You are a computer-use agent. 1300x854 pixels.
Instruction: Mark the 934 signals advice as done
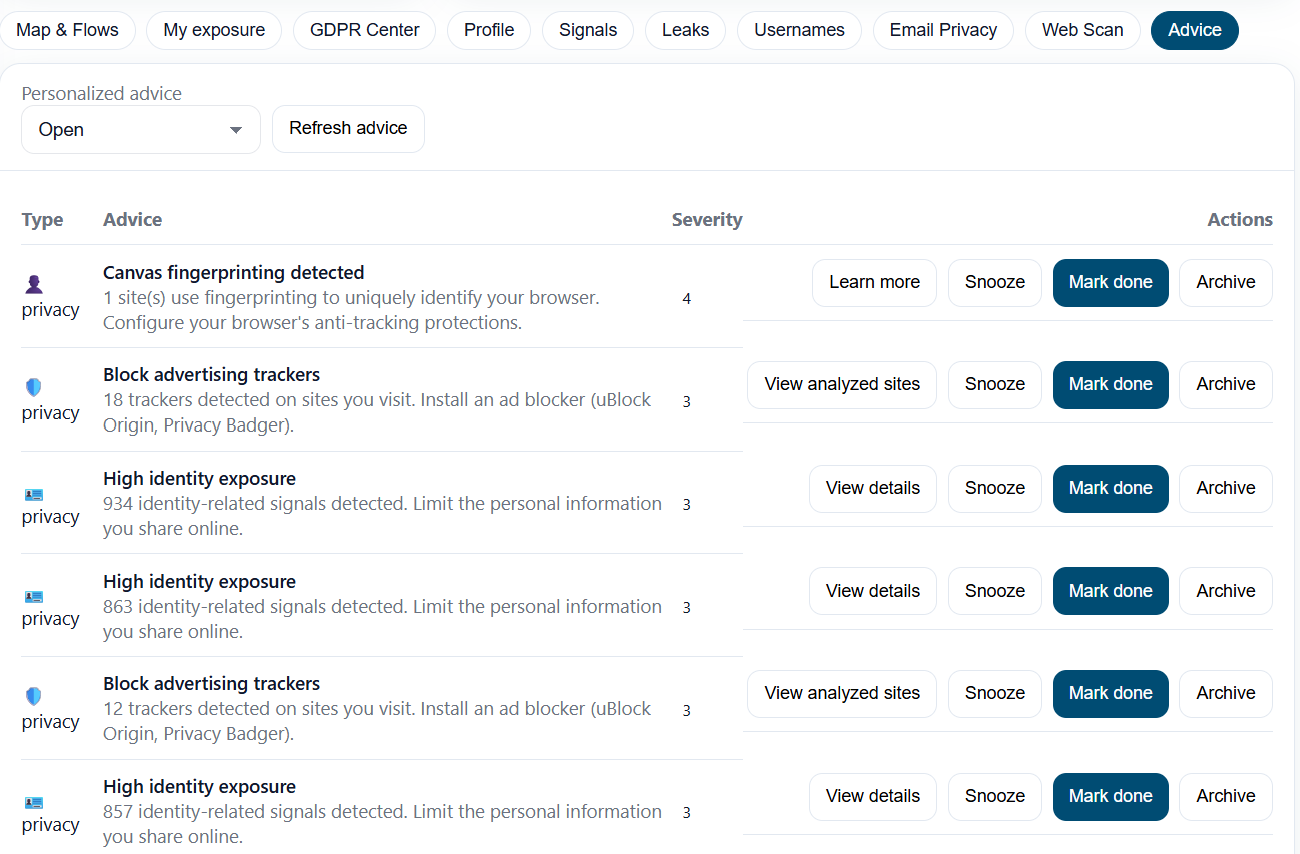pos(1110,488)
